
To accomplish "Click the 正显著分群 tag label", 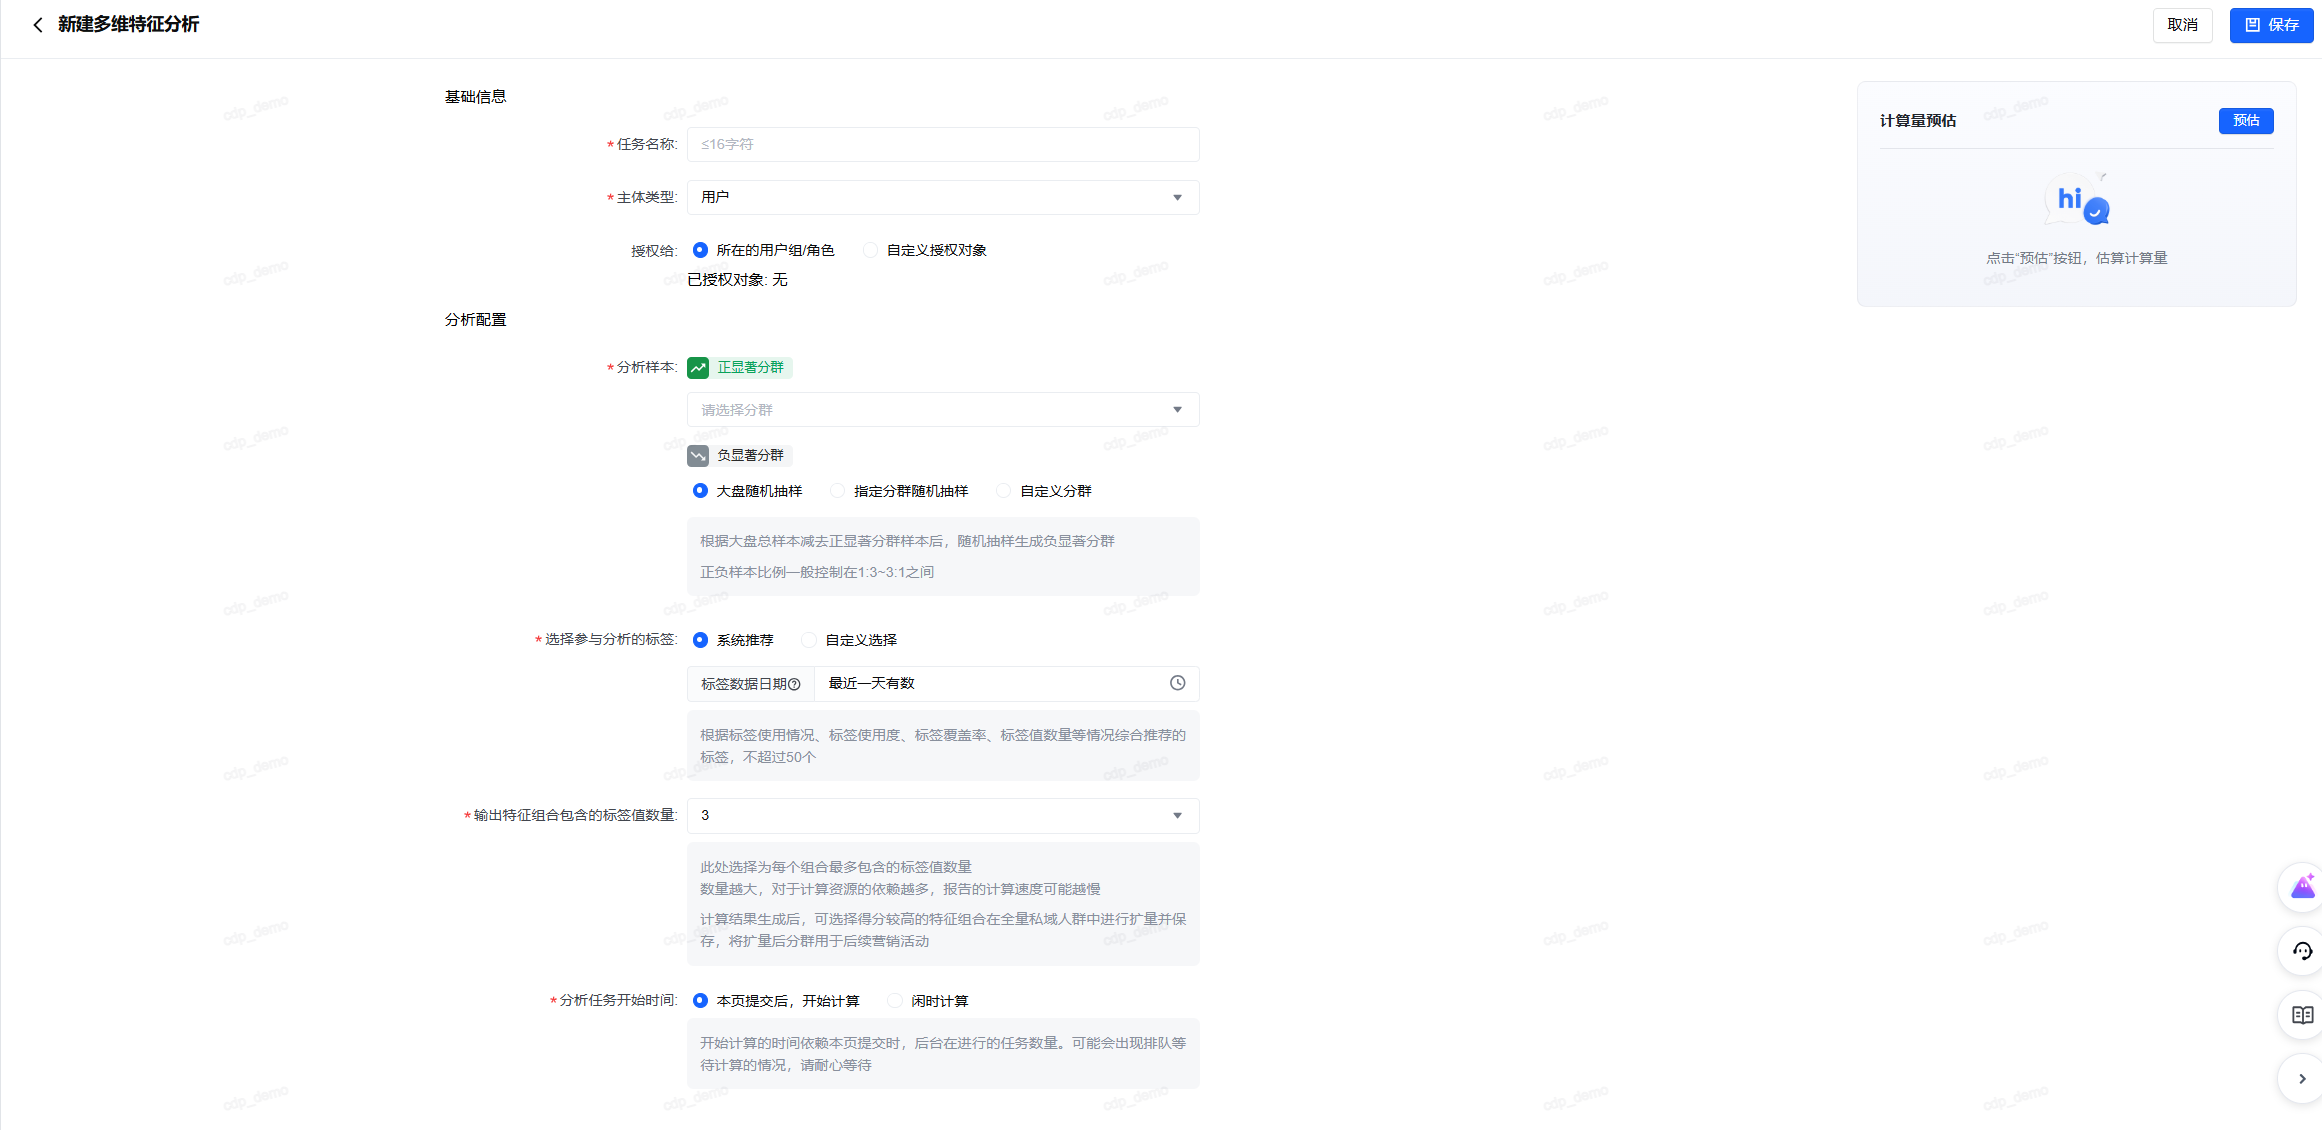I will [x=751, y=368].
